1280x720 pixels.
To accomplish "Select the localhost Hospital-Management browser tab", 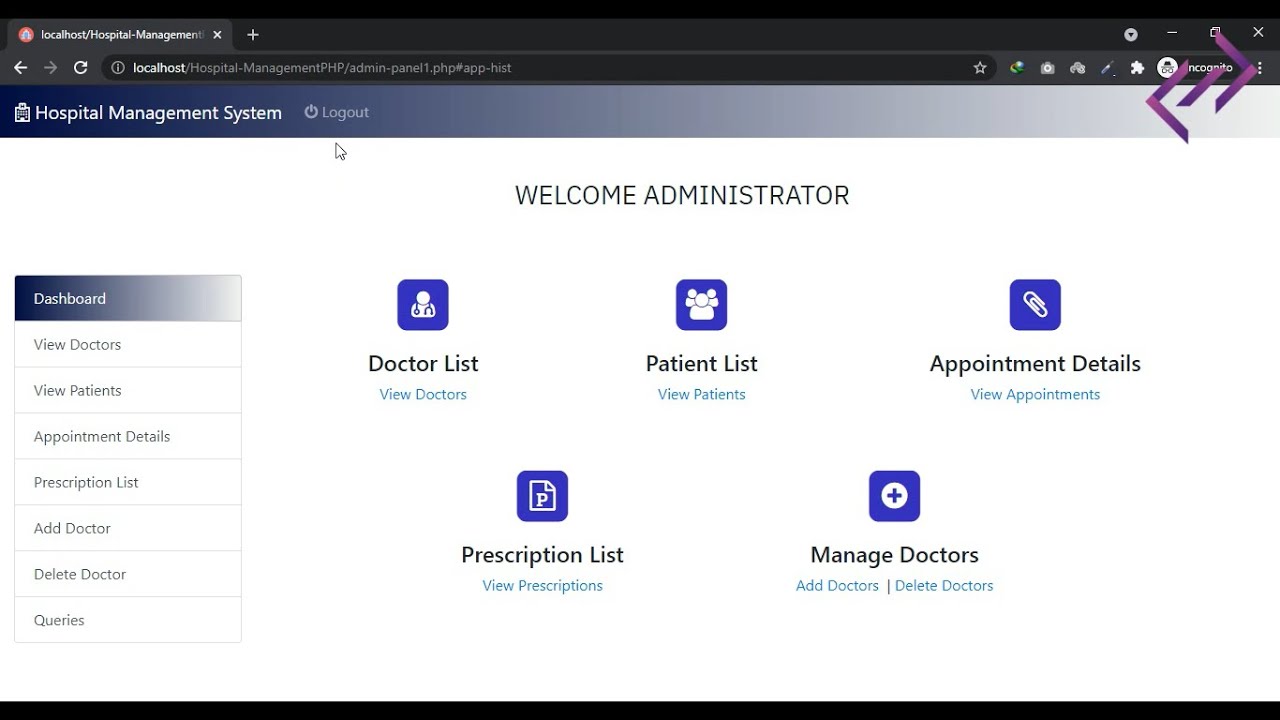I will 120,35.
